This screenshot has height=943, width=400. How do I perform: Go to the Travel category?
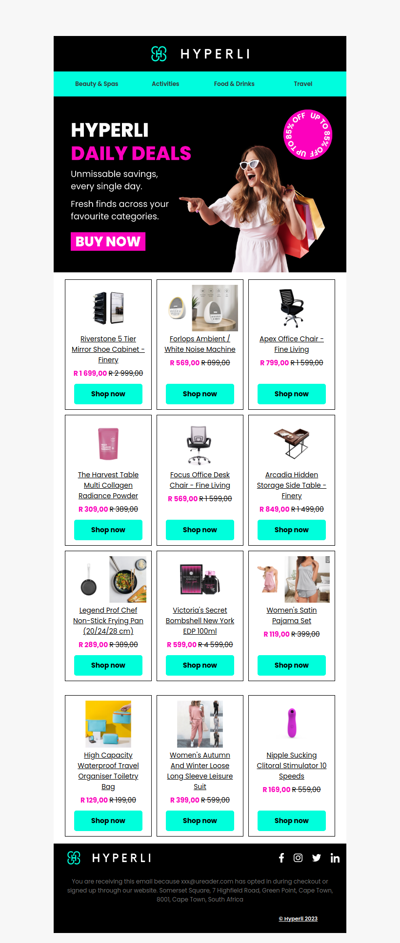click(303, 84)
